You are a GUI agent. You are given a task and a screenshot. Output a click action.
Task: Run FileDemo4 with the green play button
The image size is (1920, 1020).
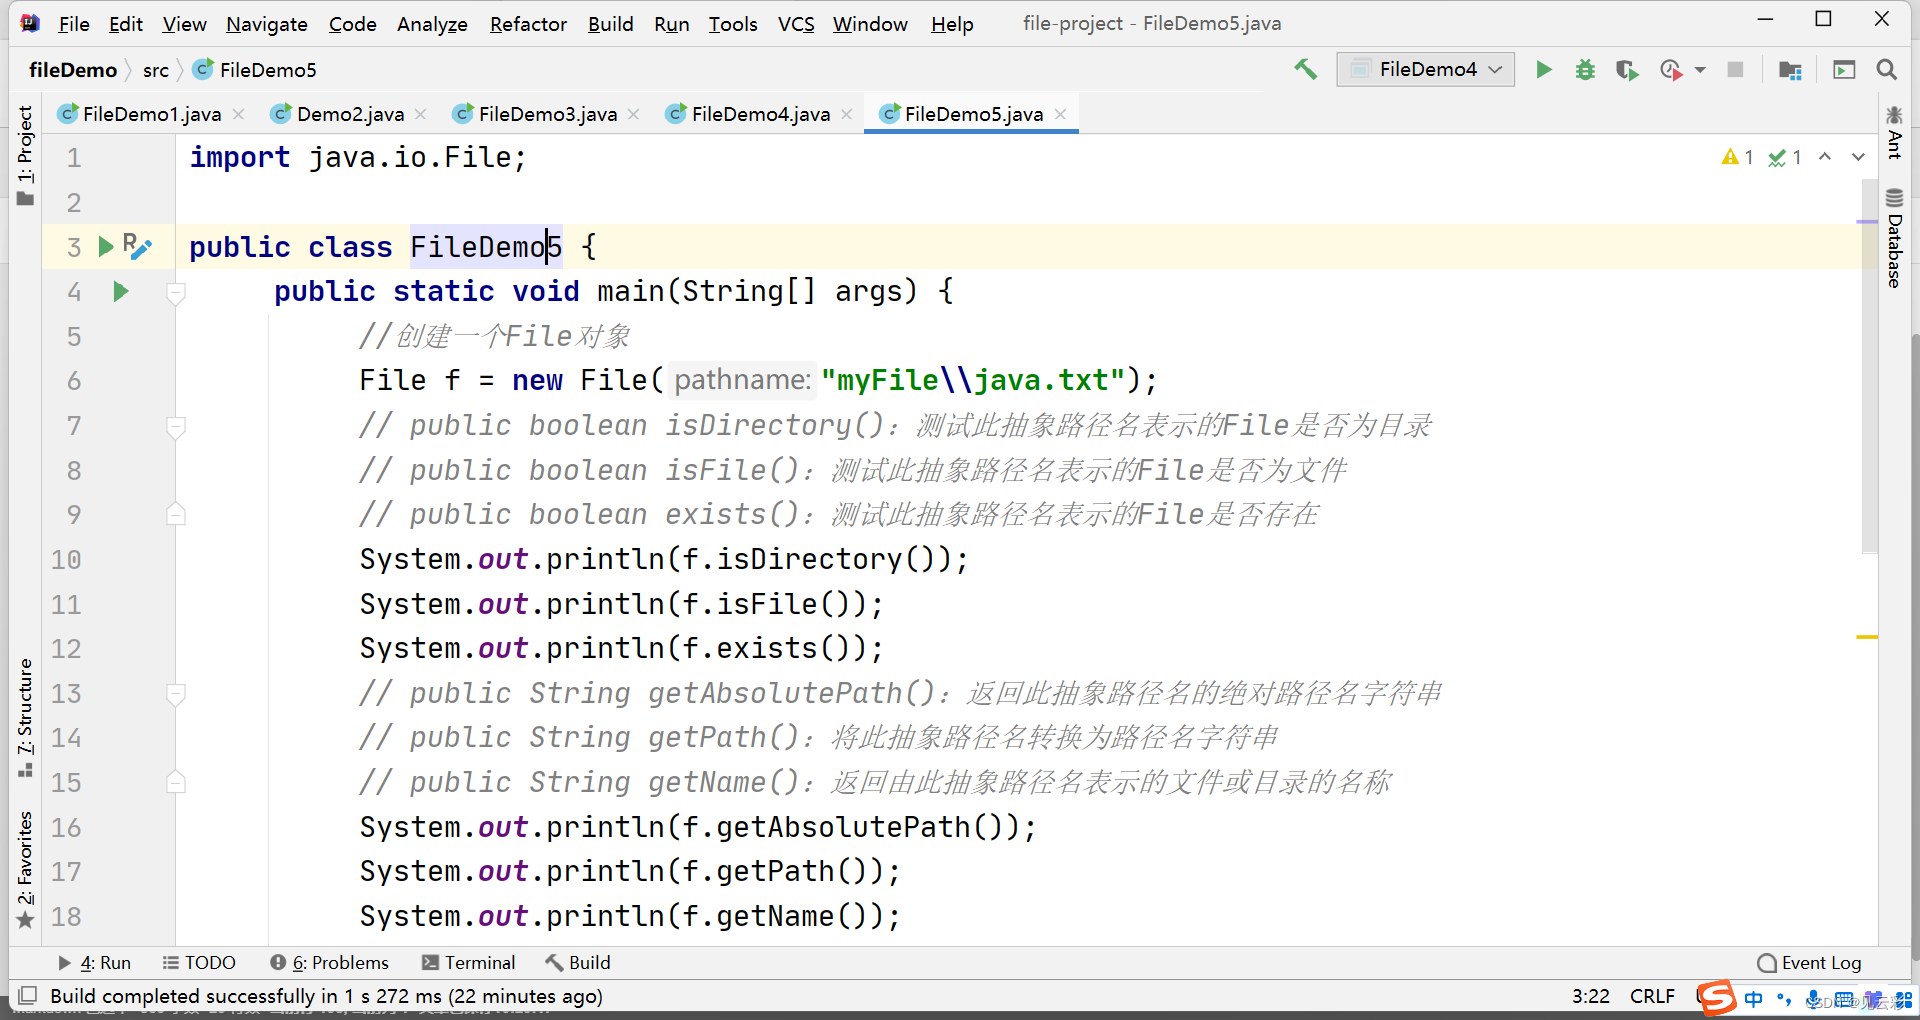coord(1544,69)
